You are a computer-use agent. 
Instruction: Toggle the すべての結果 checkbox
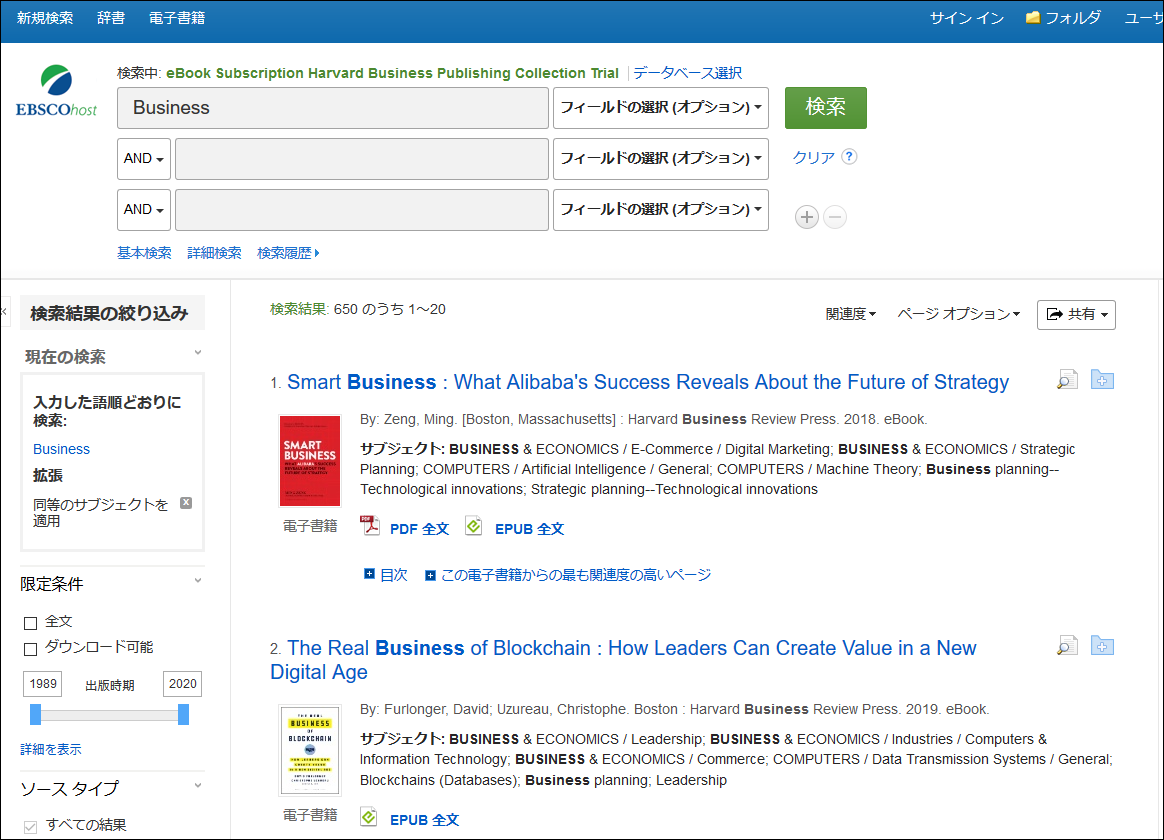(30, 826)
